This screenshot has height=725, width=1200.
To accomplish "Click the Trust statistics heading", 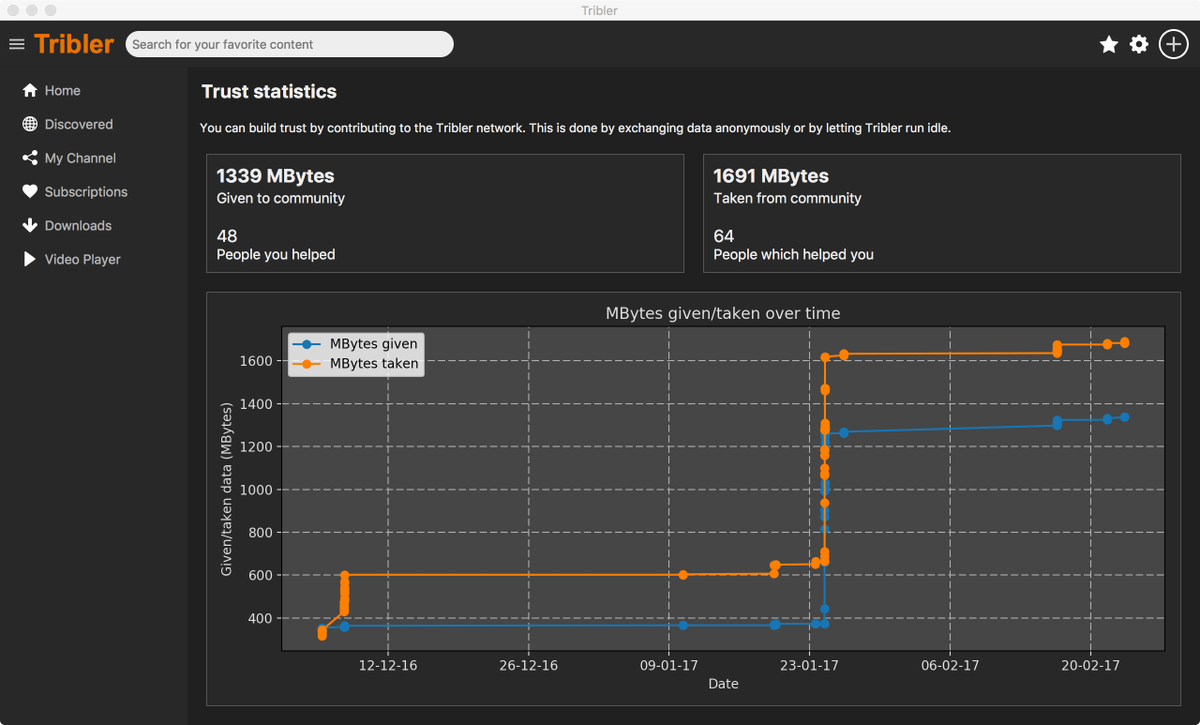I will pos(269,92).
